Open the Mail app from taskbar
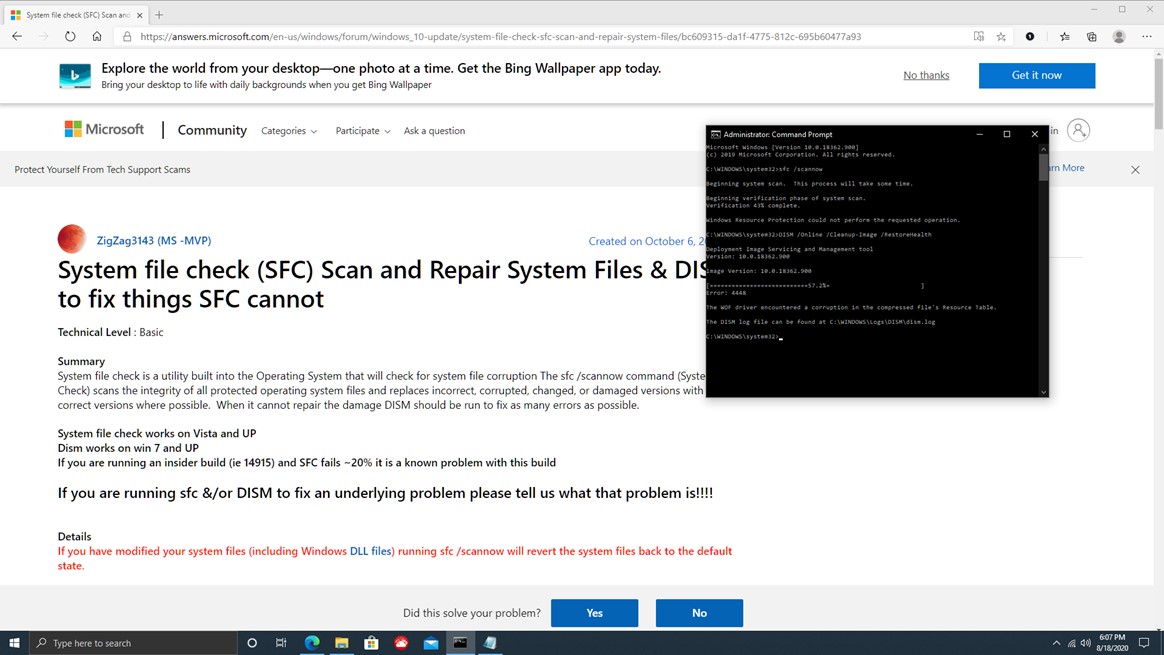 point(431,643)
